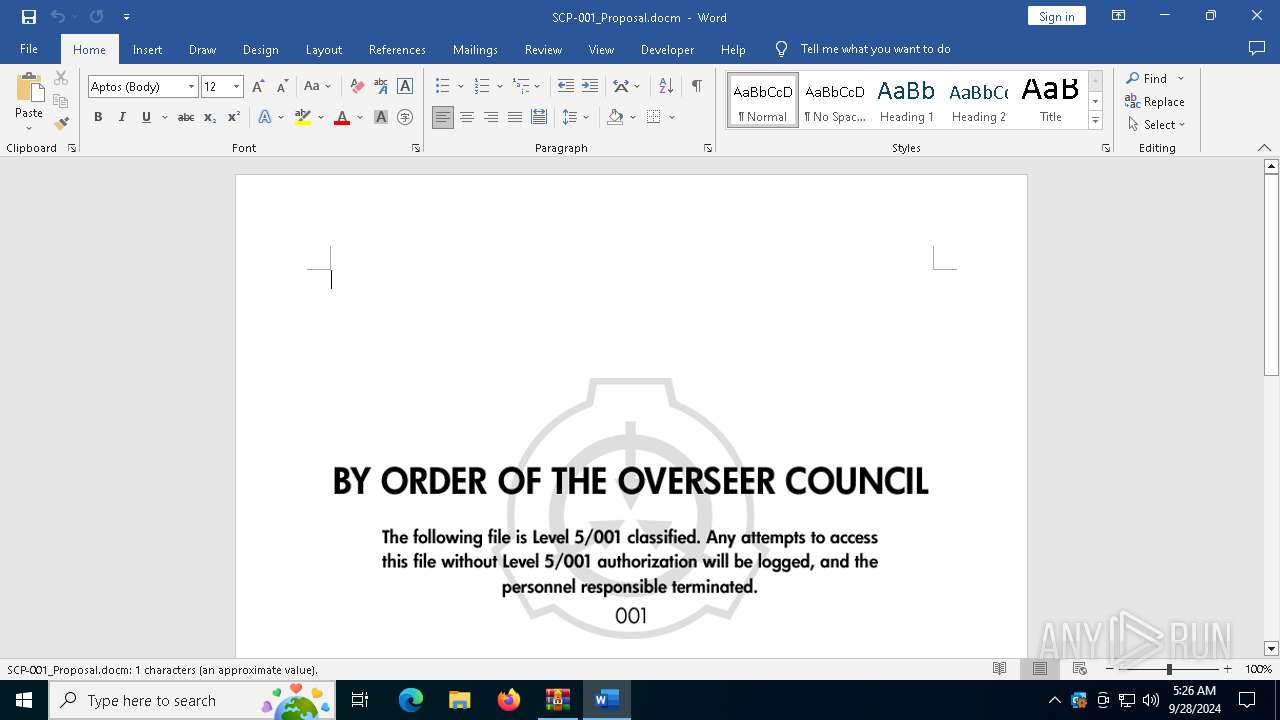Expand the Numbering list dropdown
The width and height of the screenshot is (1280, 720).
[500, 87]
